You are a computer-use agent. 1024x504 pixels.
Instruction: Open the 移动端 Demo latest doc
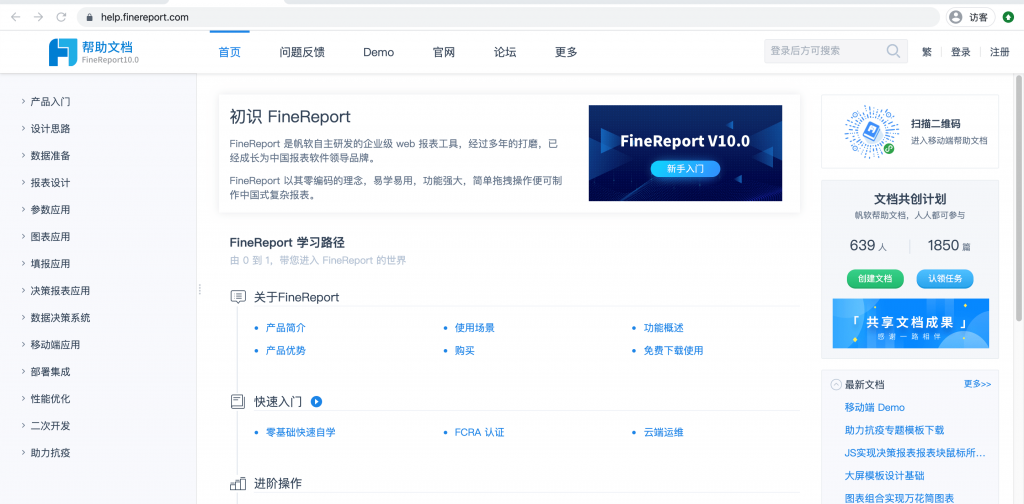tap(874, 407)
